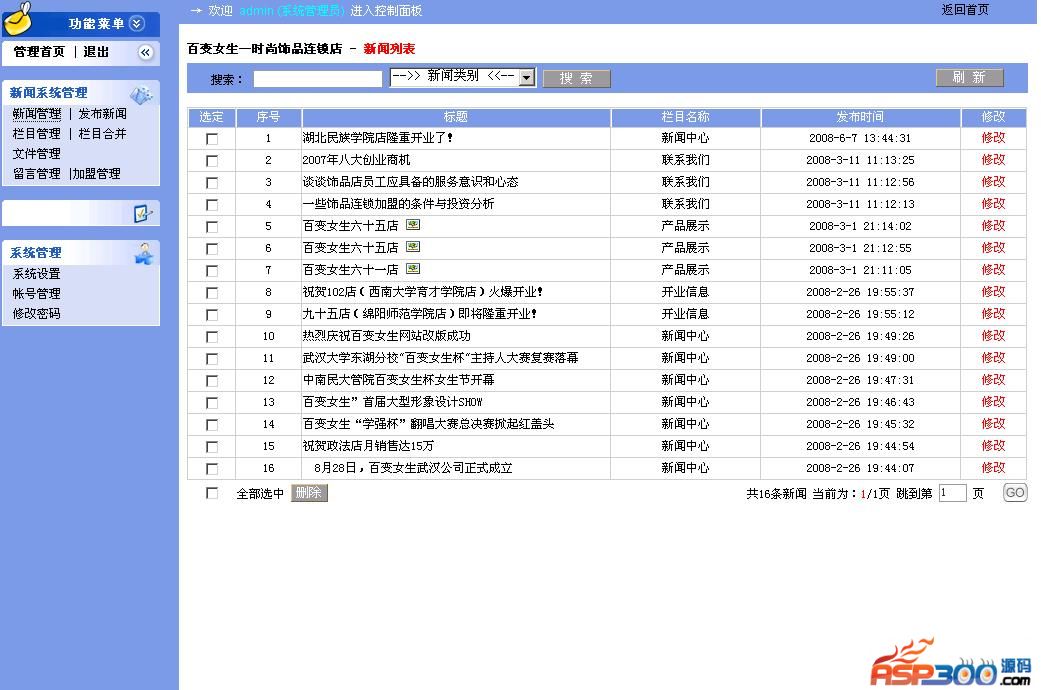This screenshot has width=1041, height=690.
Task: Open 文件管理 menu item
Action: coord(37,154)
